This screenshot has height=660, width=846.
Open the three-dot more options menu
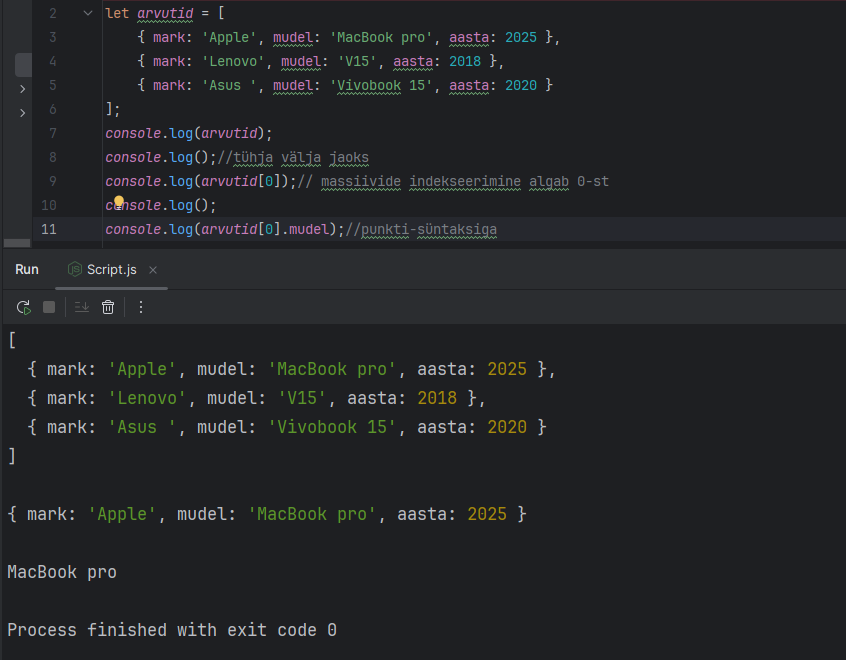pyautogui.click(x=141, y=307)
